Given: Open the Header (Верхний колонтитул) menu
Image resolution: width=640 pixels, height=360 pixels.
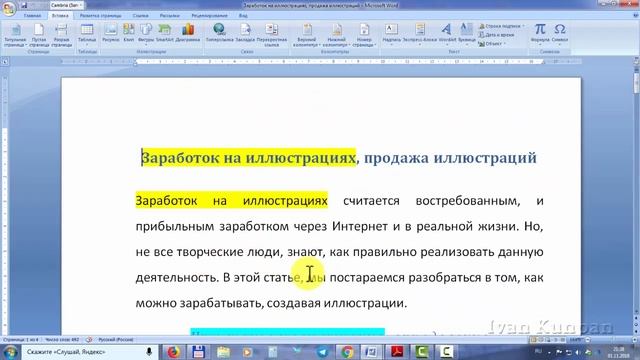Looking at the screenshot, I should (307, 35).
